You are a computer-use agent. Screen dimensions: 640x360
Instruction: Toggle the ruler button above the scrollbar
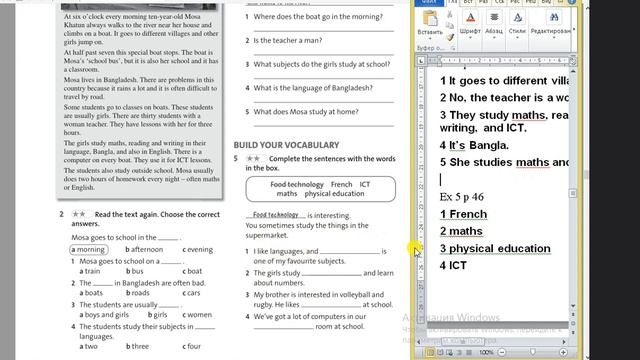pos(573,61)
